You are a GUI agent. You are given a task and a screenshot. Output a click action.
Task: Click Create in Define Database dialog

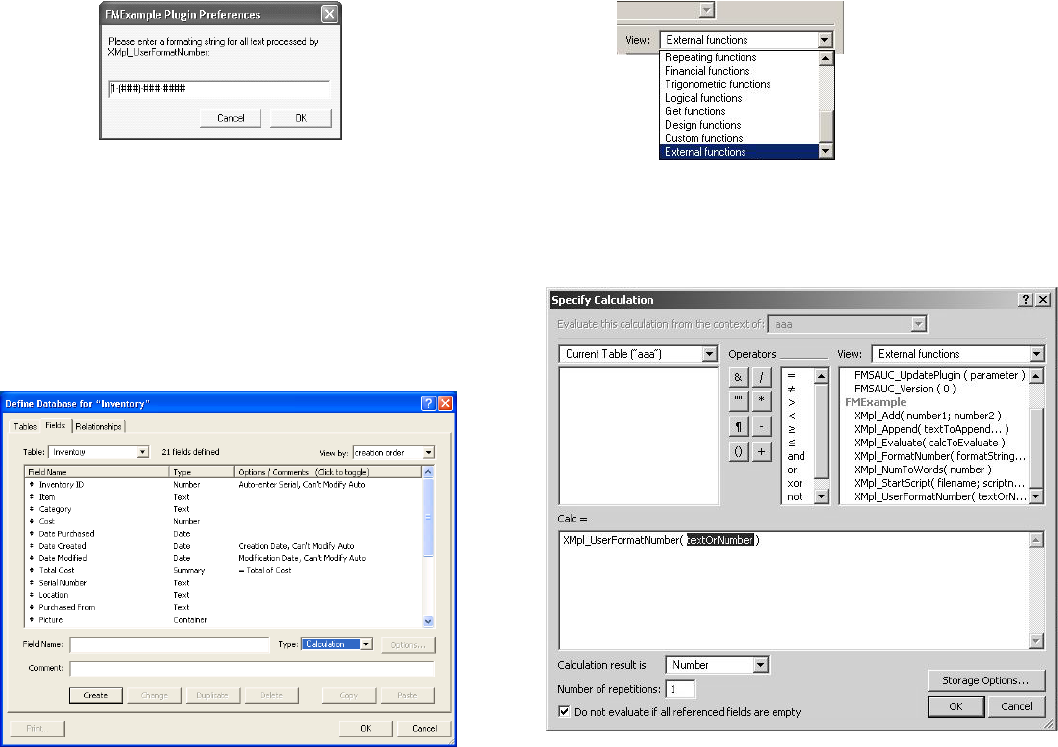pyautogui.click(x=96, y=695)
